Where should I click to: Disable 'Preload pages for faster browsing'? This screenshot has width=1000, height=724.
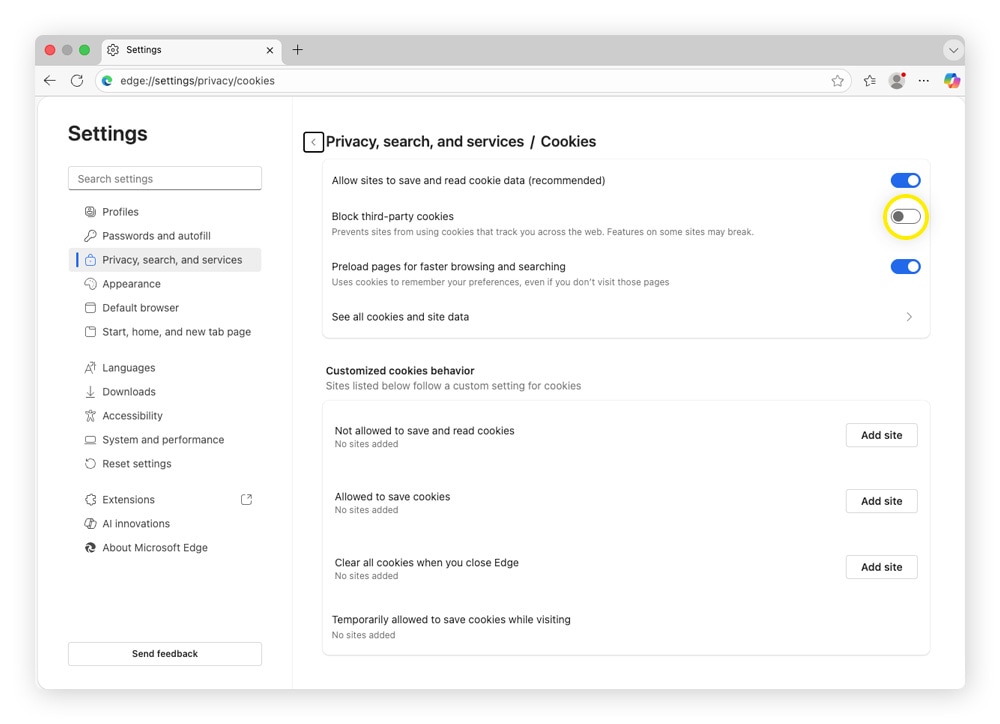pos(905,266)
